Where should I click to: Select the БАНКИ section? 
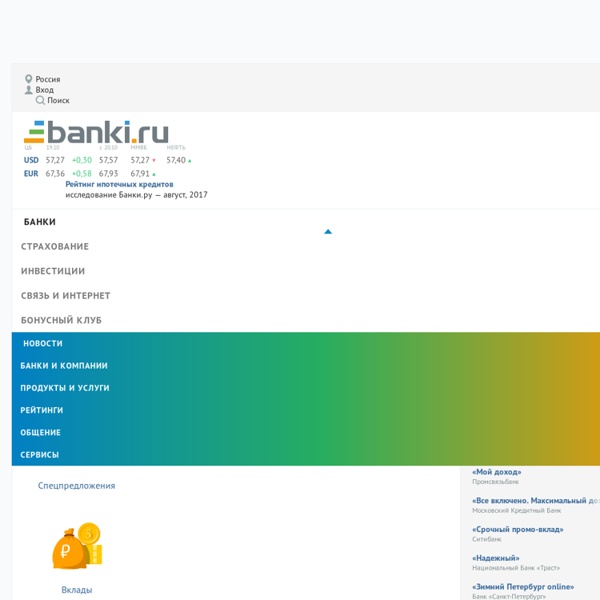[x=40, y=222]
